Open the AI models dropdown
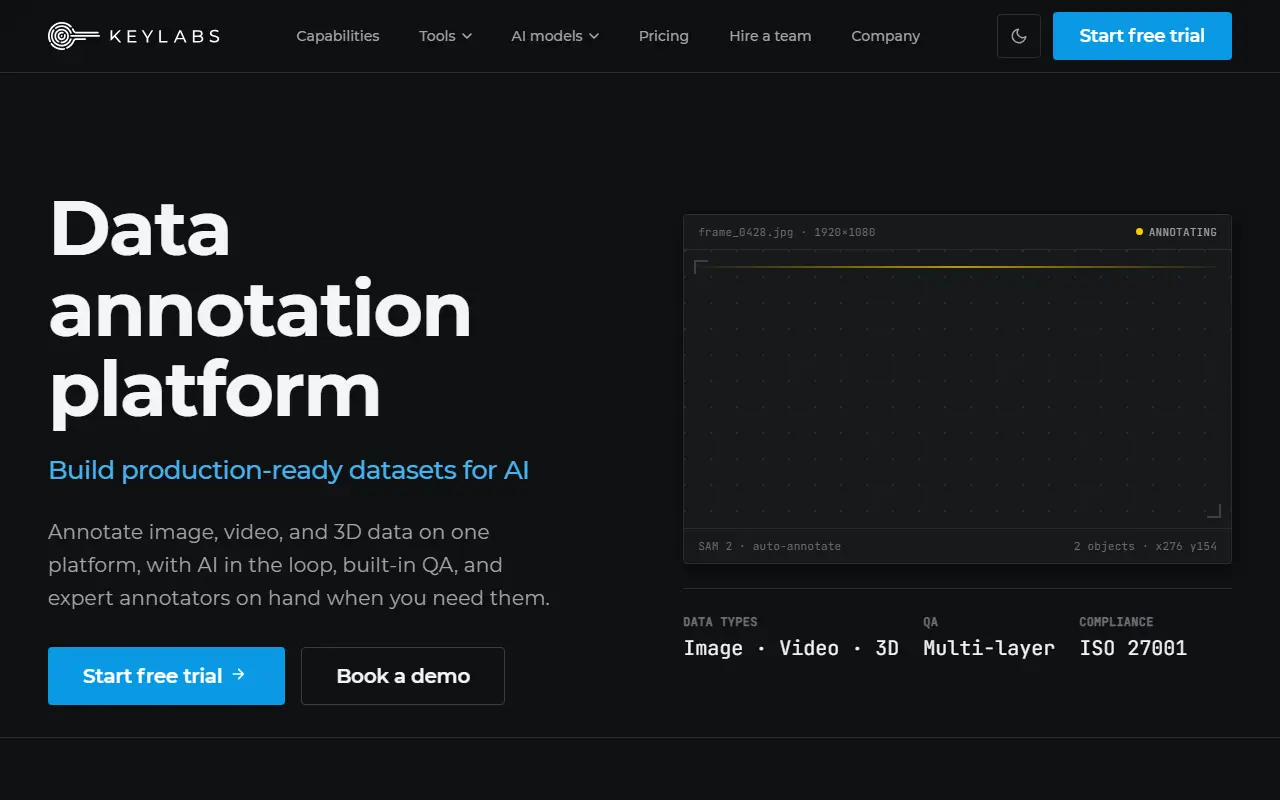Image resolution: width=1280 pixels, height=800 pixels. (555, 36)
